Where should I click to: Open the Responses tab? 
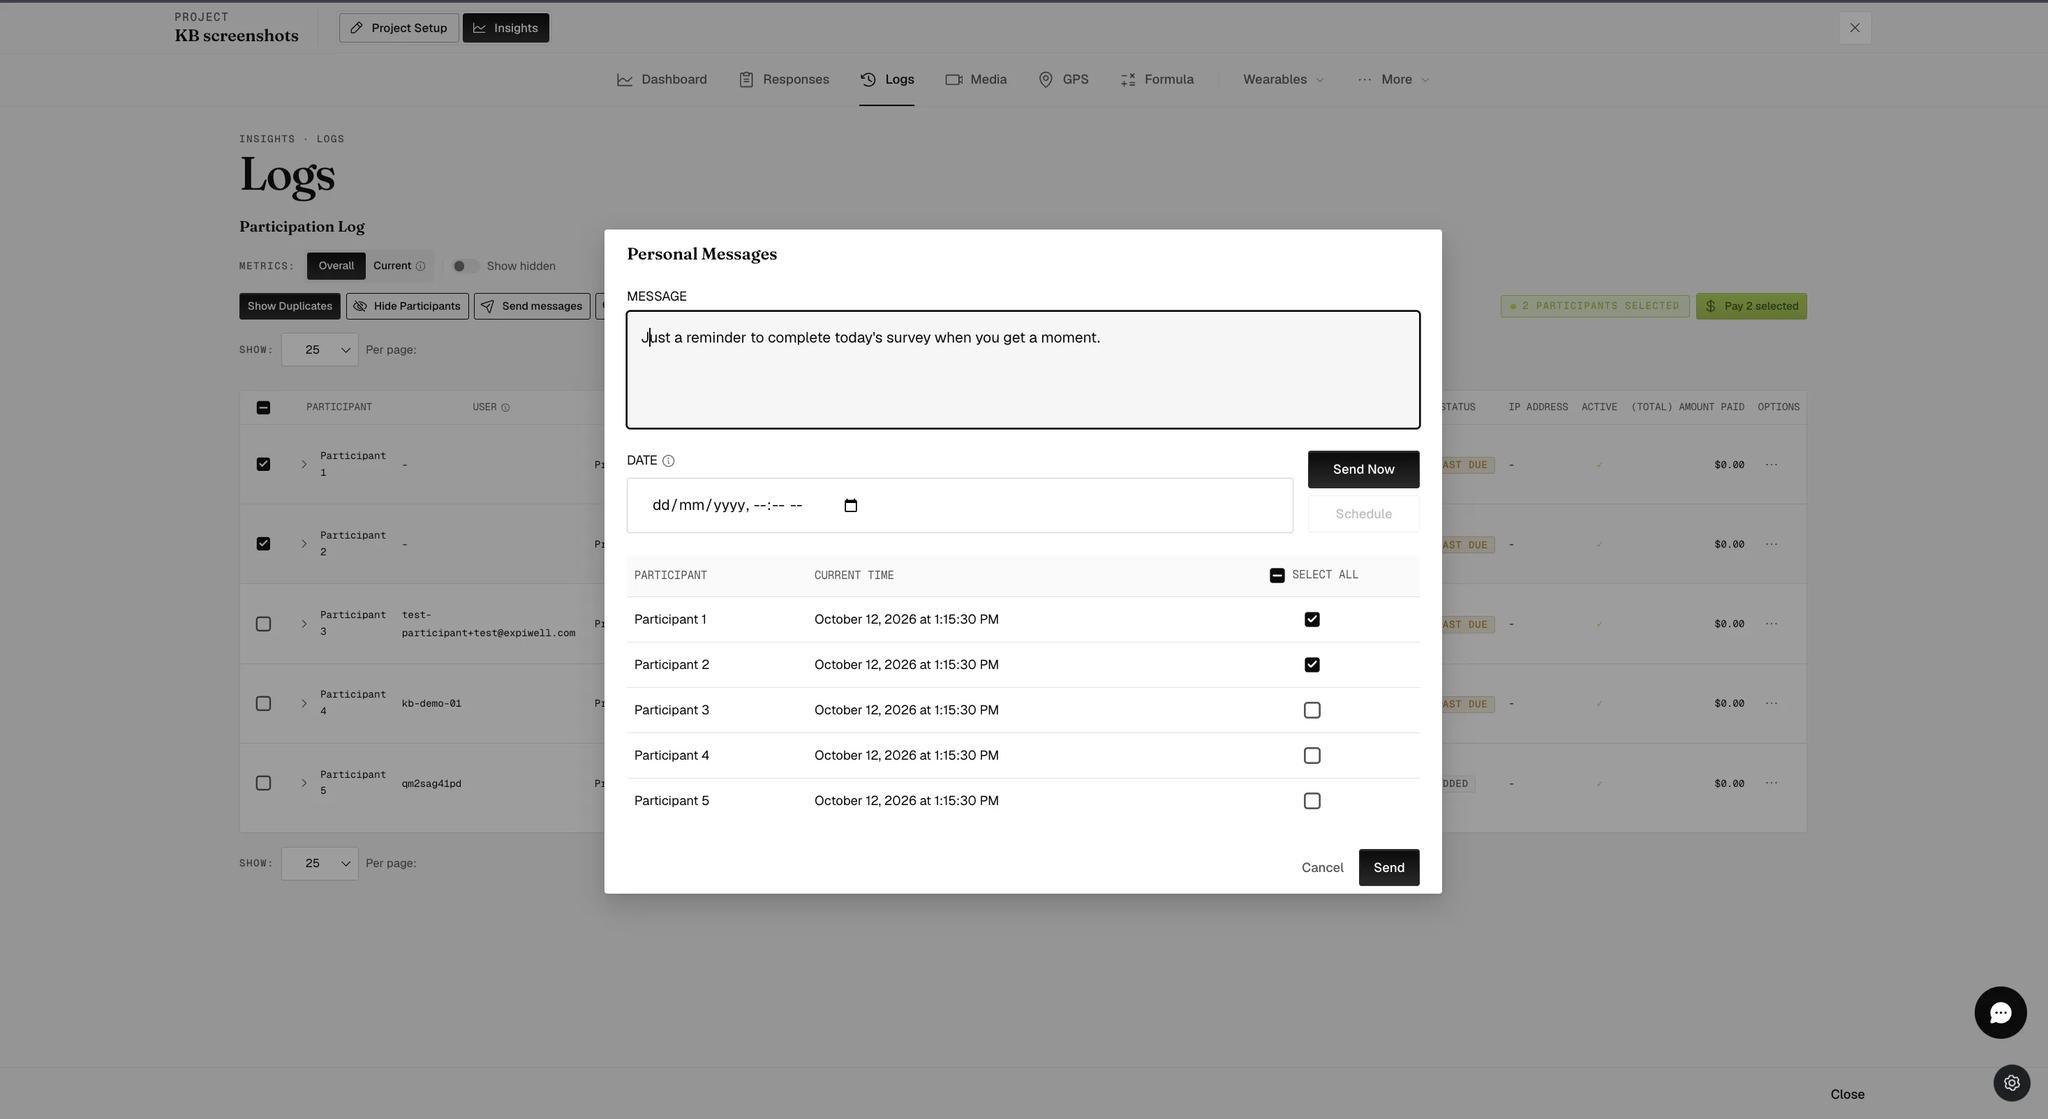(x=784, y=80)
